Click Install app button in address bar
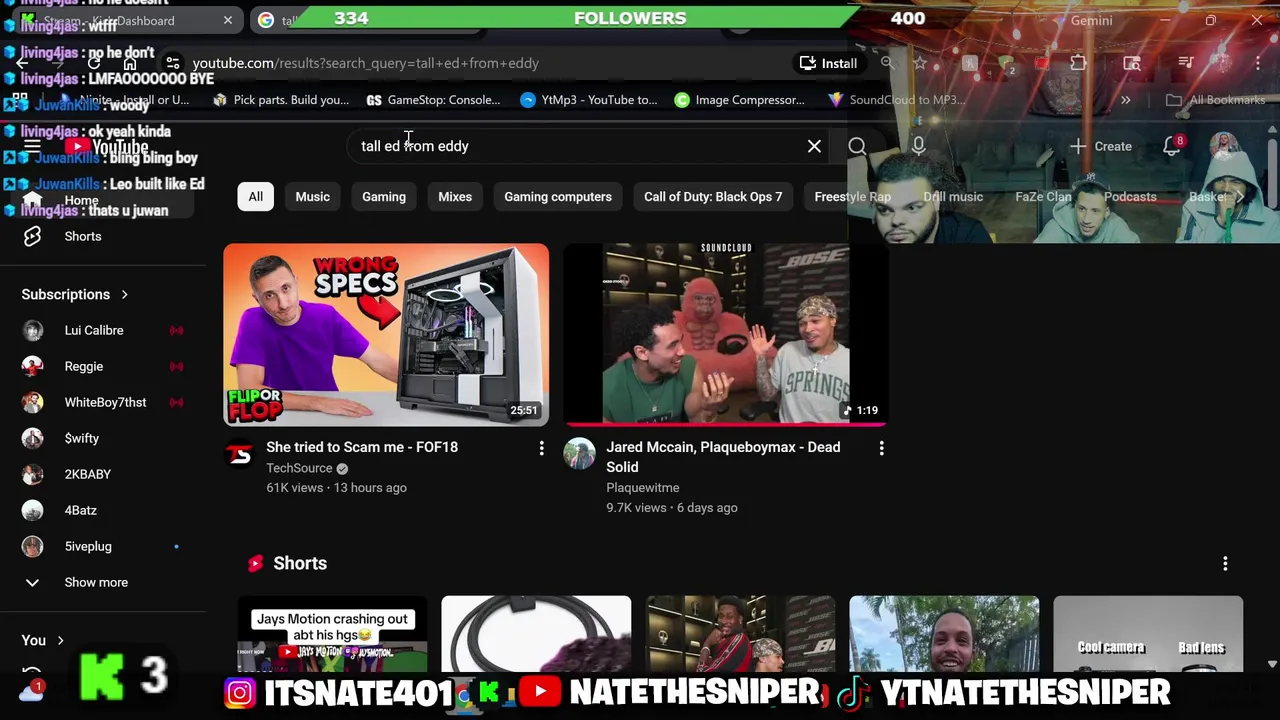 [828, 63]
